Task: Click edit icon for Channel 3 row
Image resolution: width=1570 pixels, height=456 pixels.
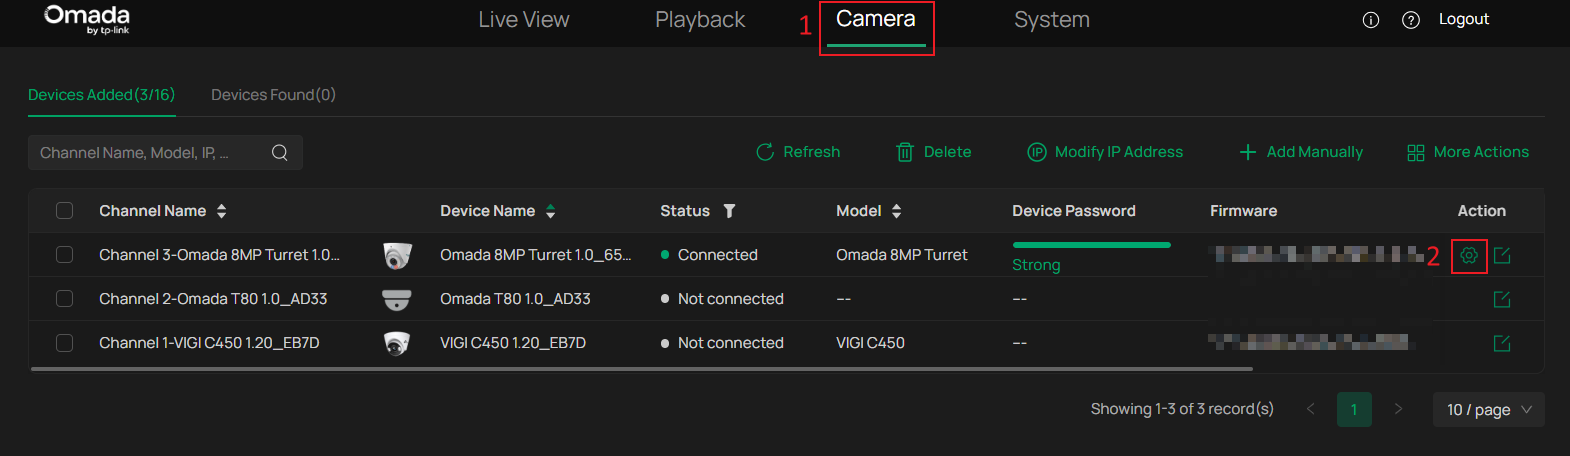Action: tap(1502, 255)
